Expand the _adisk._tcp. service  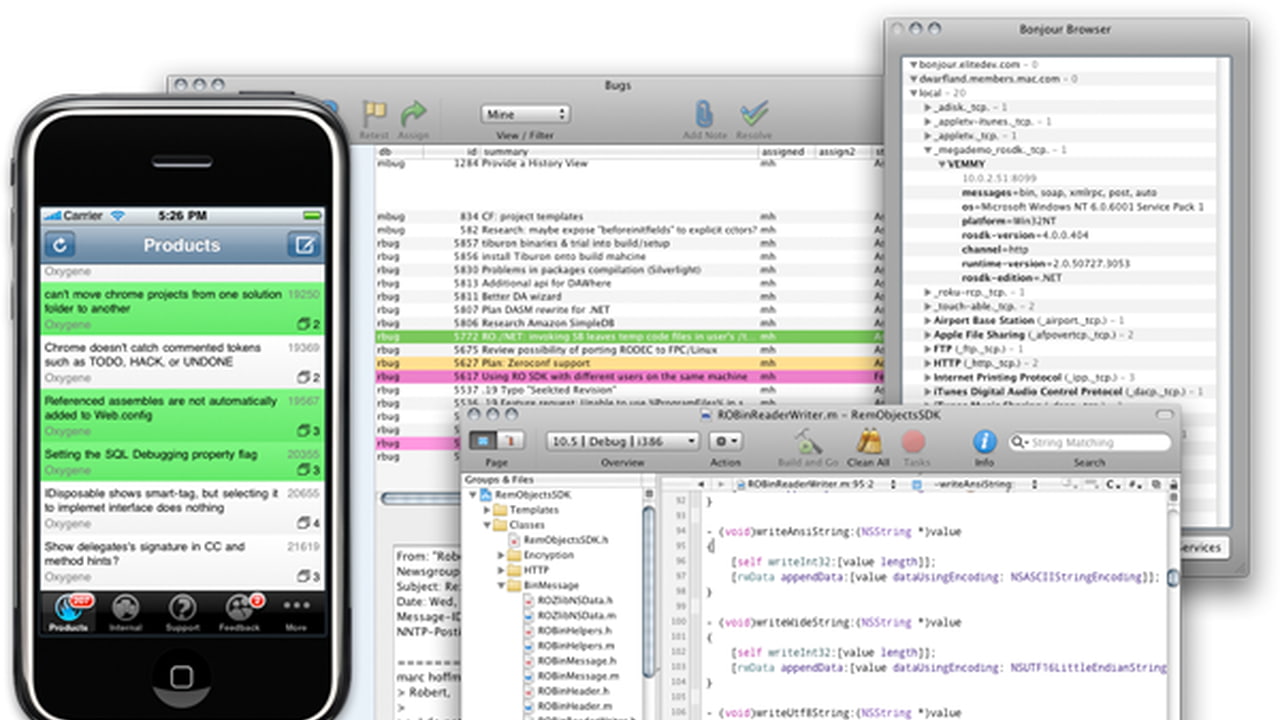pos(927,107)
